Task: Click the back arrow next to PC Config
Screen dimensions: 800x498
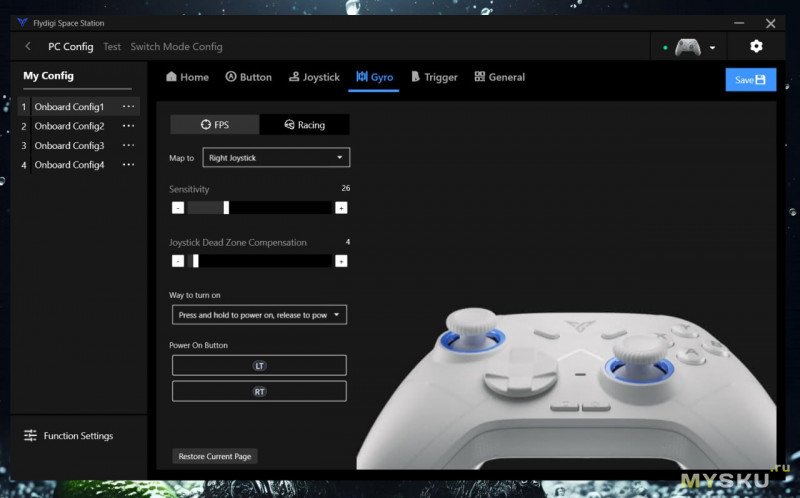Action: (x=28, y=47)
